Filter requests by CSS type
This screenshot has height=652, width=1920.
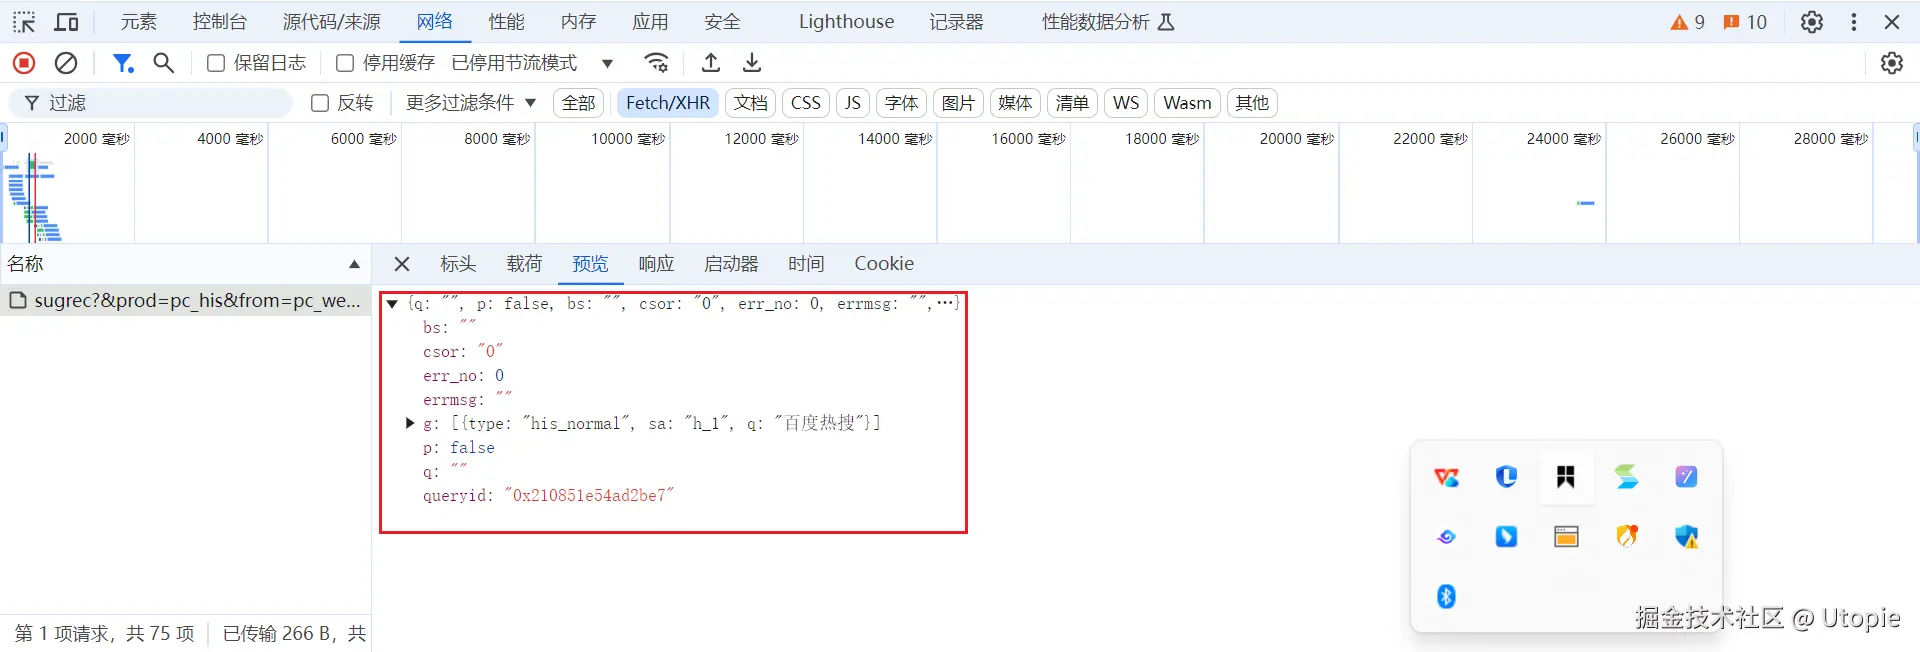pyautogui.click(x=806, y=103)
